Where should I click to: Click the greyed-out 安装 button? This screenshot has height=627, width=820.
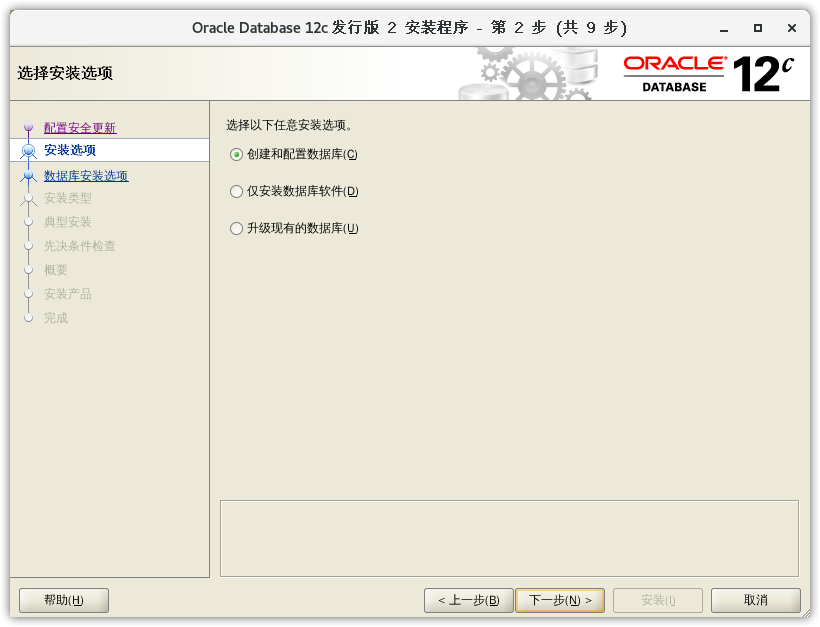pos(658,600)
